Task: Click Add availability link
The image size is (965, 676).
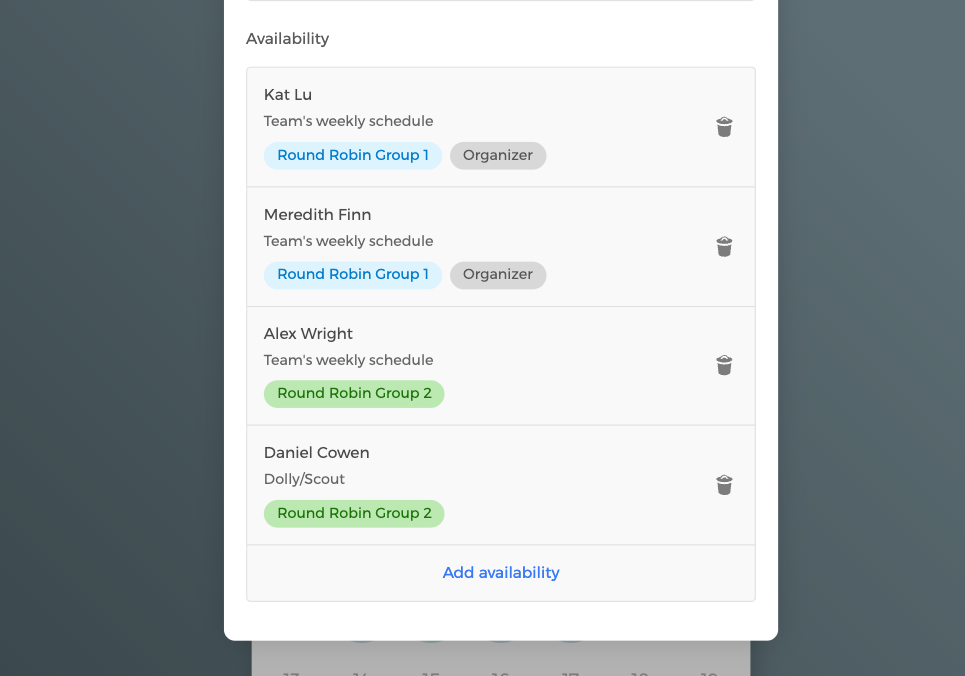Action: coord(501,573)
